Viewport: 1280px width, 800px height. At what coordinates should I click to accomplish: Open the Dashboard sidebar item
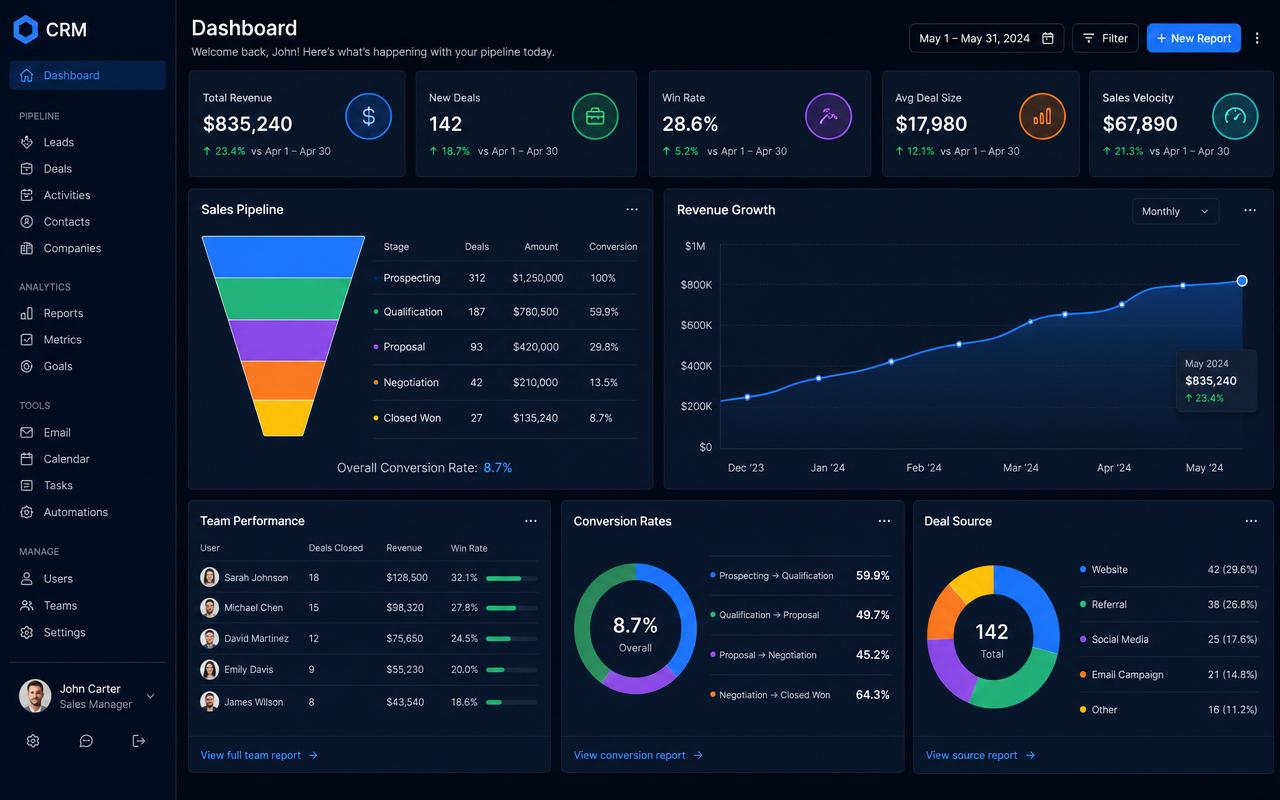coord(88,75)
